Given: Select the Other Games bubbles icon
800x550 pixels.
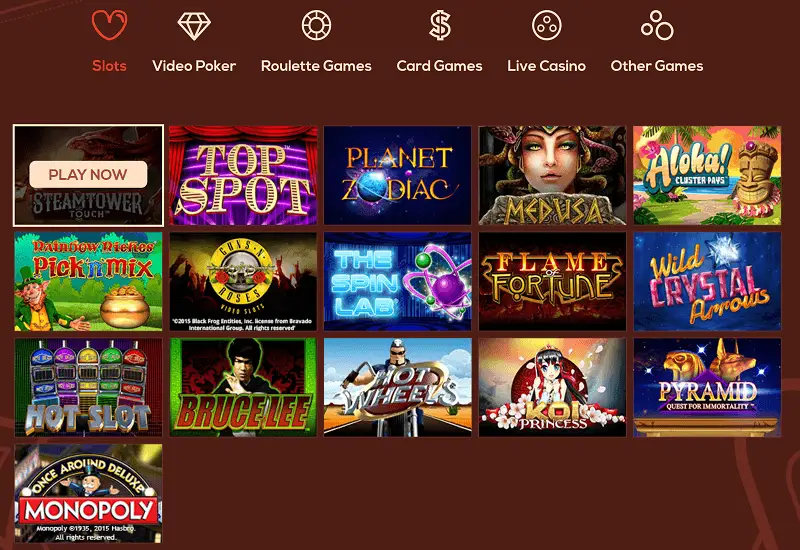Looking at the screenshot, I should point(657,26).
